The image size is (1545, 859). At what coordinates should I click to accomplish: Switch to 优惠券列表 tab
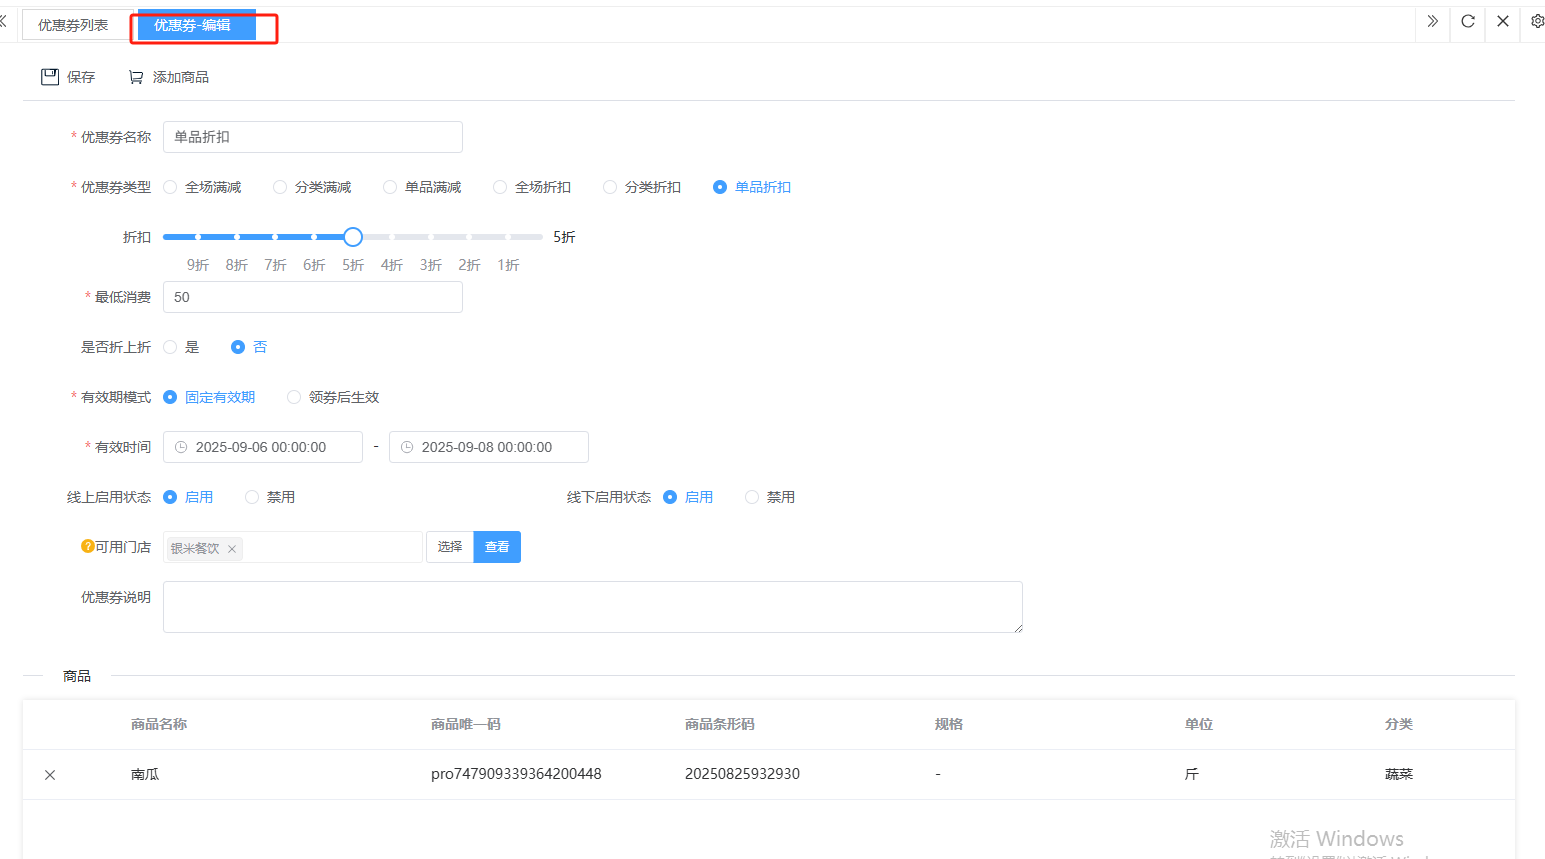click(73, 25)
